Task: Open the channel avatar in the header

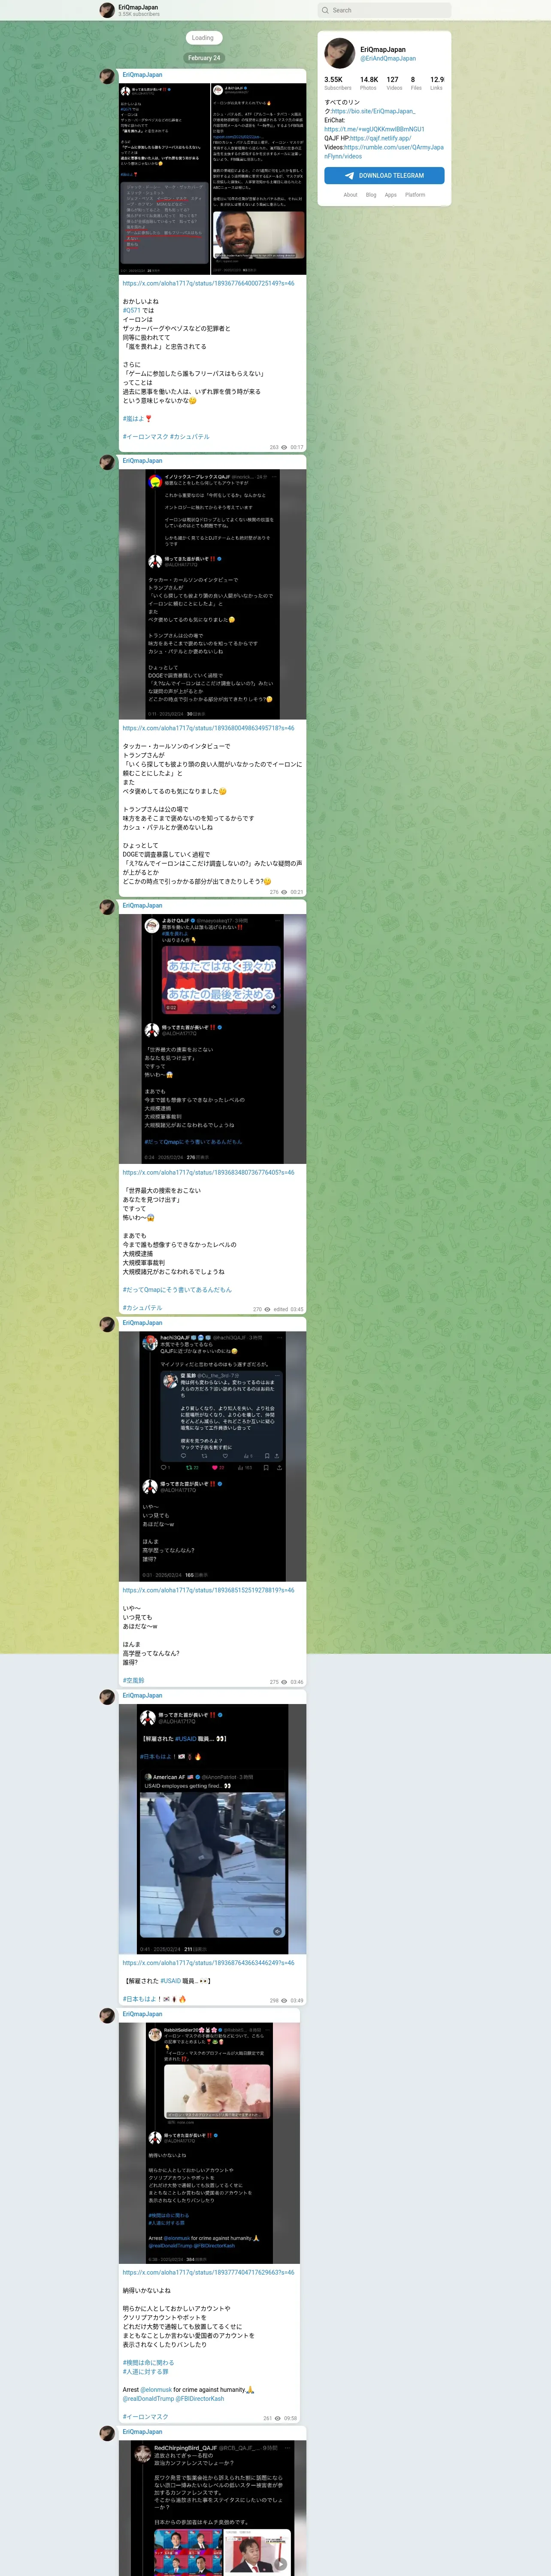Action: [x=107, y=10]
